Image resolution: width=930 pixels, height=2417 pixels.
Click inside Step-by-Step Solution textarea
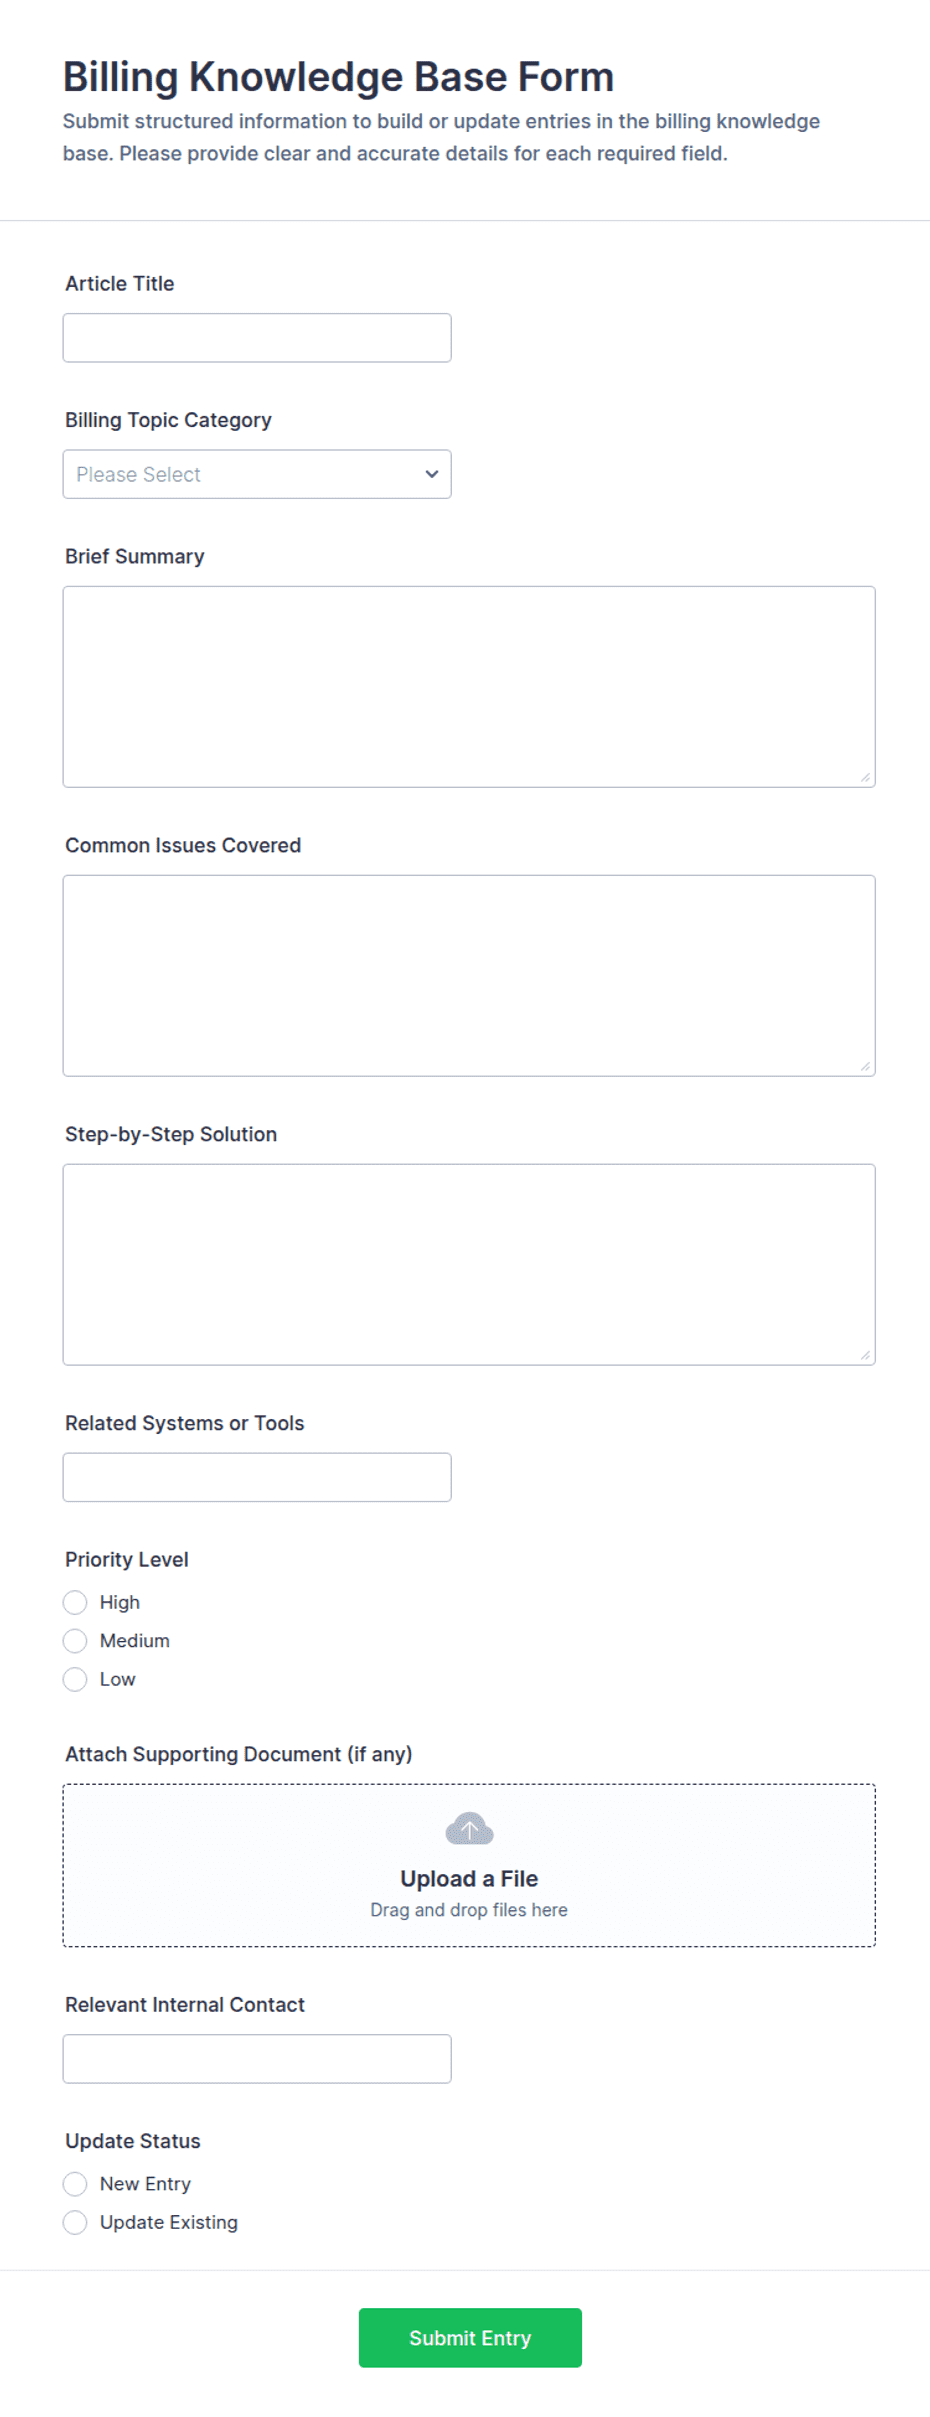click(x=469, y=1264)
